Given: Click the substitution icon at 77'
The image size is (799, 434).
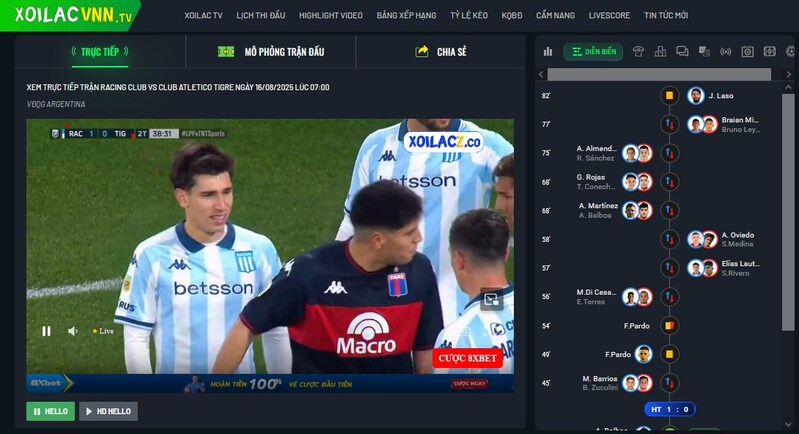Looking at the screenshot, I should 670,124.
